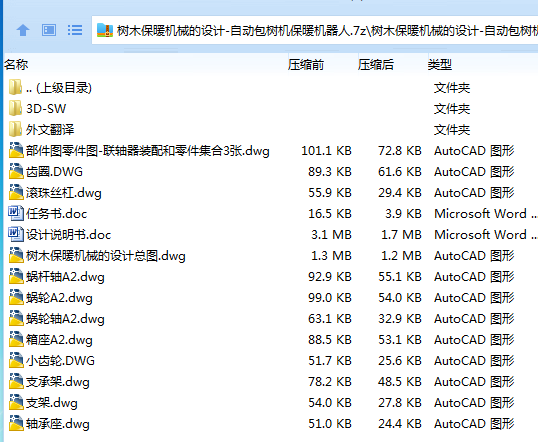Click the 蜗轮A2.dwg file icon
The height and width of the screenshot is (442, 538).
(x=16, y=297)
